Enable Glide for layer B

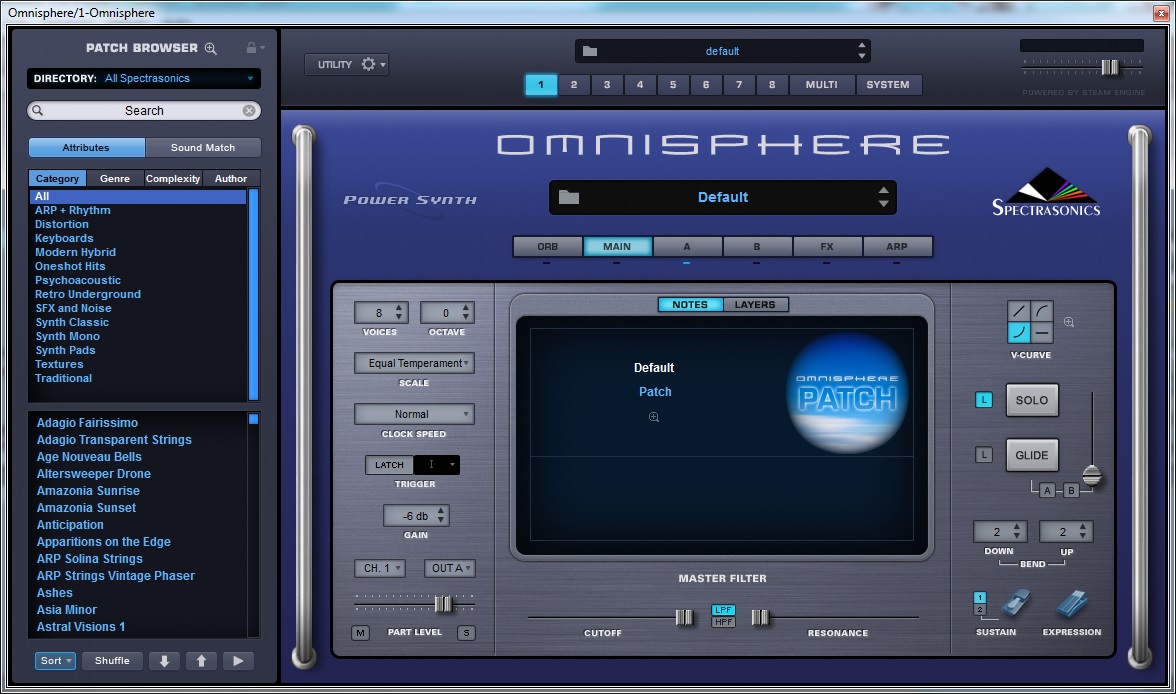[x=1072, y=490]
